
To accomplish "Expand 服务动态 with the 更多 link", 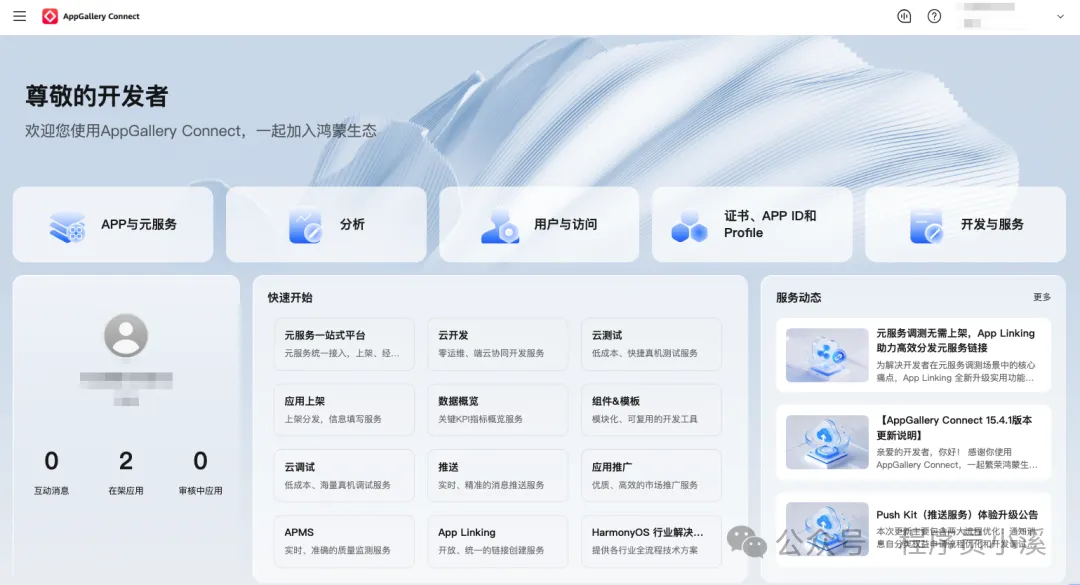I will pyautogui.click(x=1041, y=297).
